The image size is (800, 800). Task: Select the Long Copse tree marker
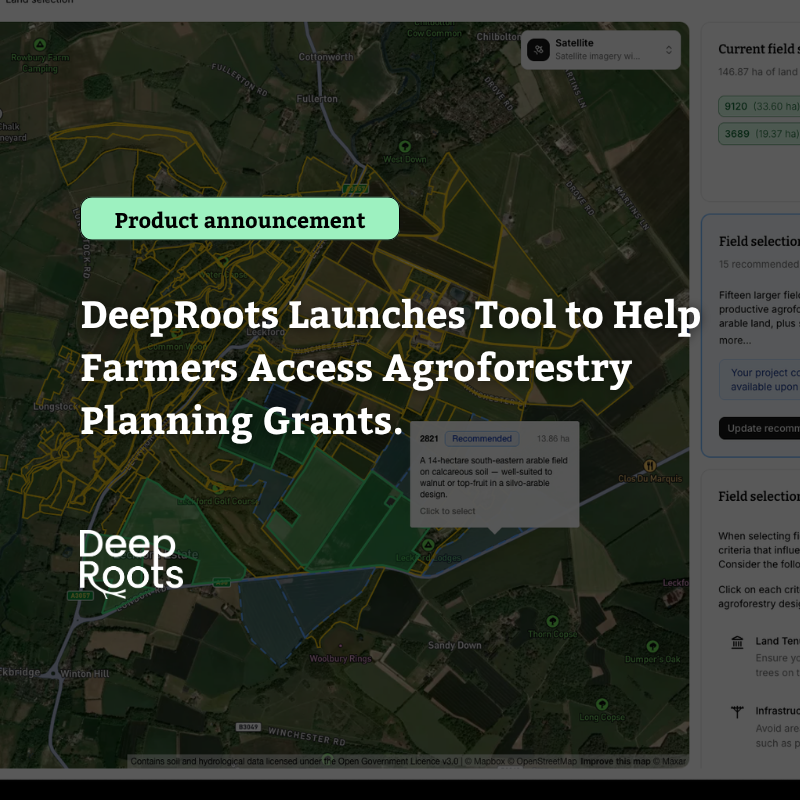(x=602, y=704)
